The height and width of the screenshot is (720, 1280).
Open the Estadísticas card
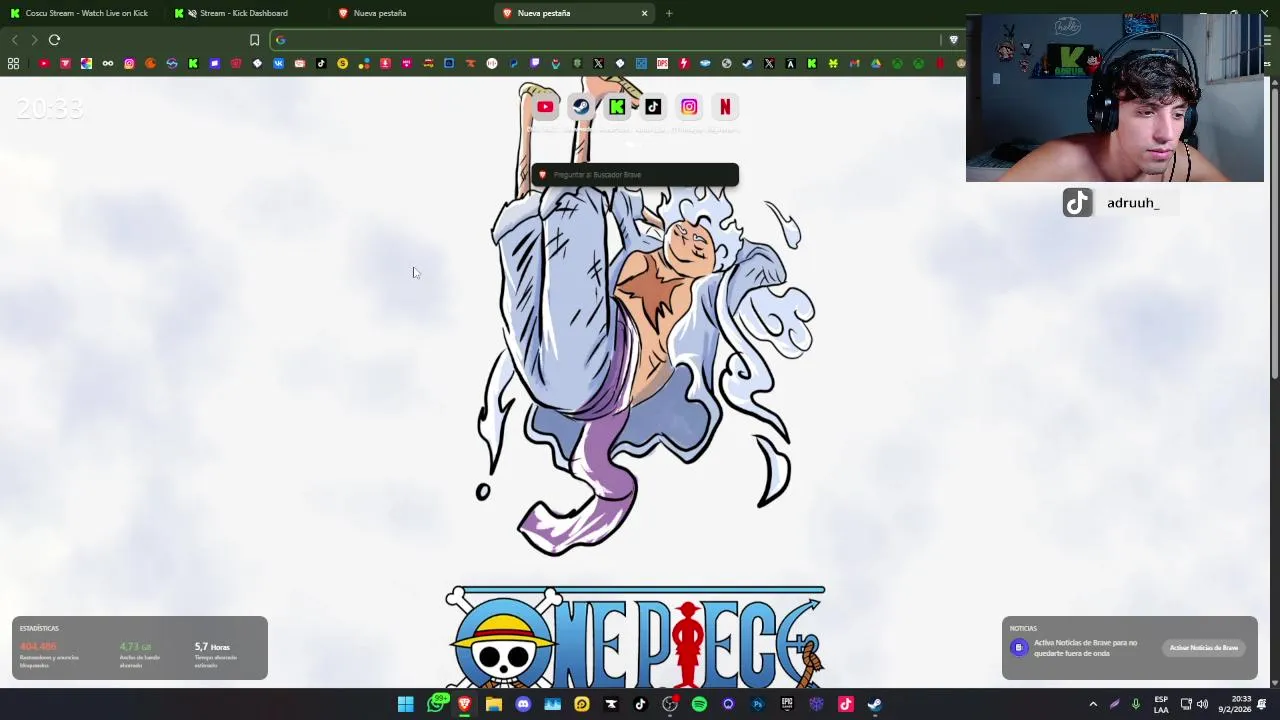pos(140,648)
